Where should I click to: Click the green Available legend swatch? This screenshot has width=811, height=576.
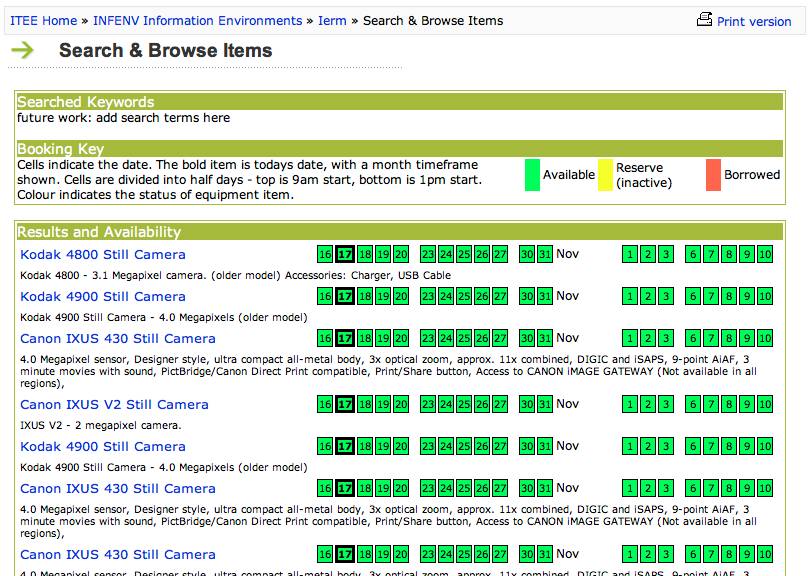click(x=532, y=175)
